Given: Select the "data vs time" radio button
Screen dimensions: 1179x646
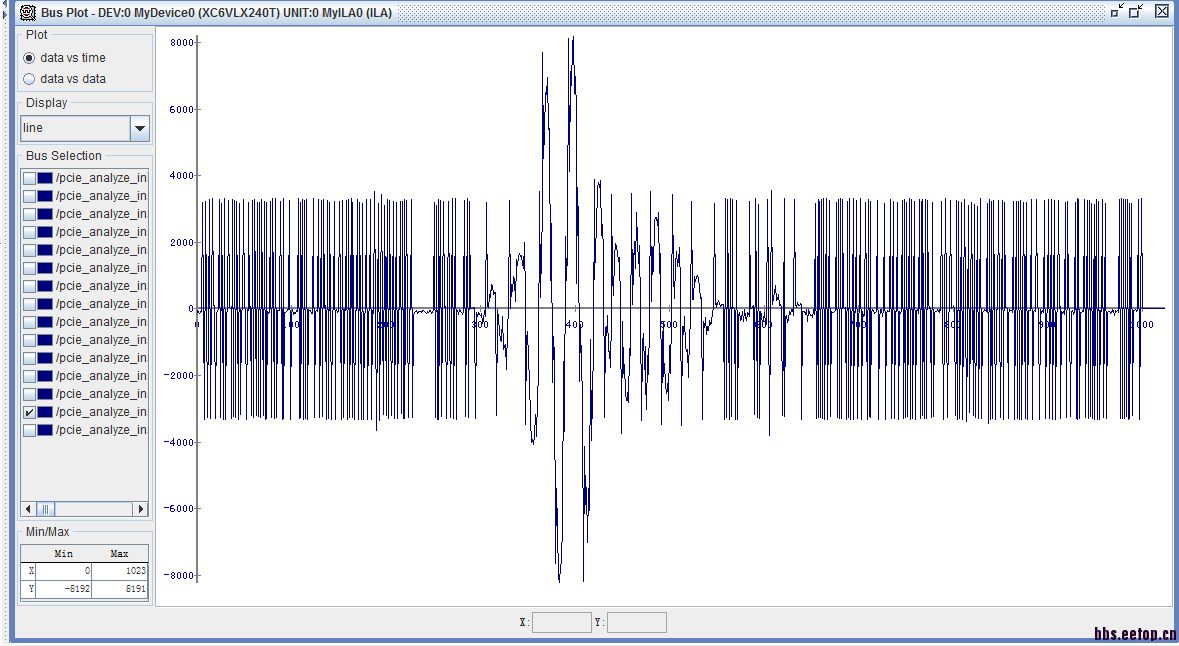Looking at the screenshot, I should pyautogui.click(x=29, y=58).
